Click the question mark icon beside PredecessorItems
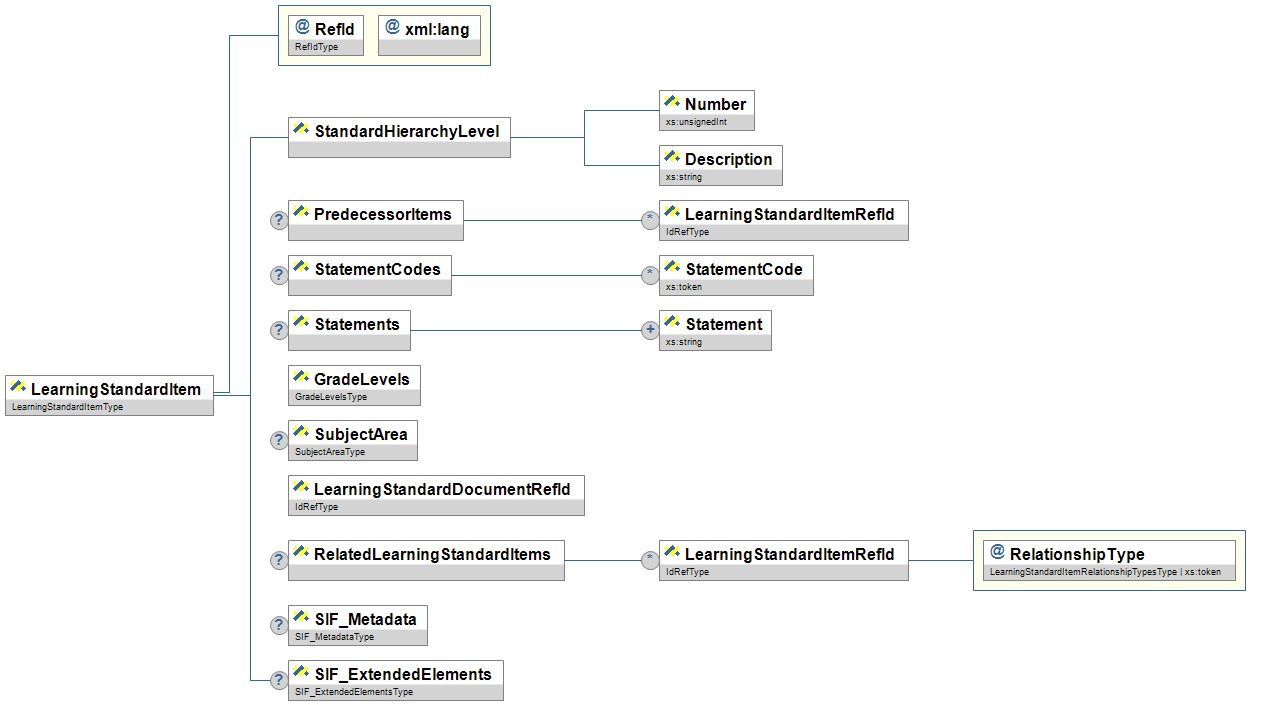The height and width of the screenshot is (705, 1286). pyautogui.click(x=279, y=220)
